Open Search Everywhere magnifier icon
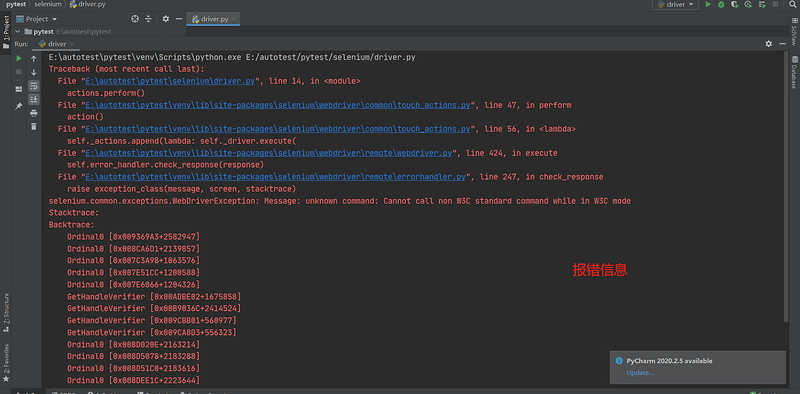The image size is (800, 394). [792, 5]
